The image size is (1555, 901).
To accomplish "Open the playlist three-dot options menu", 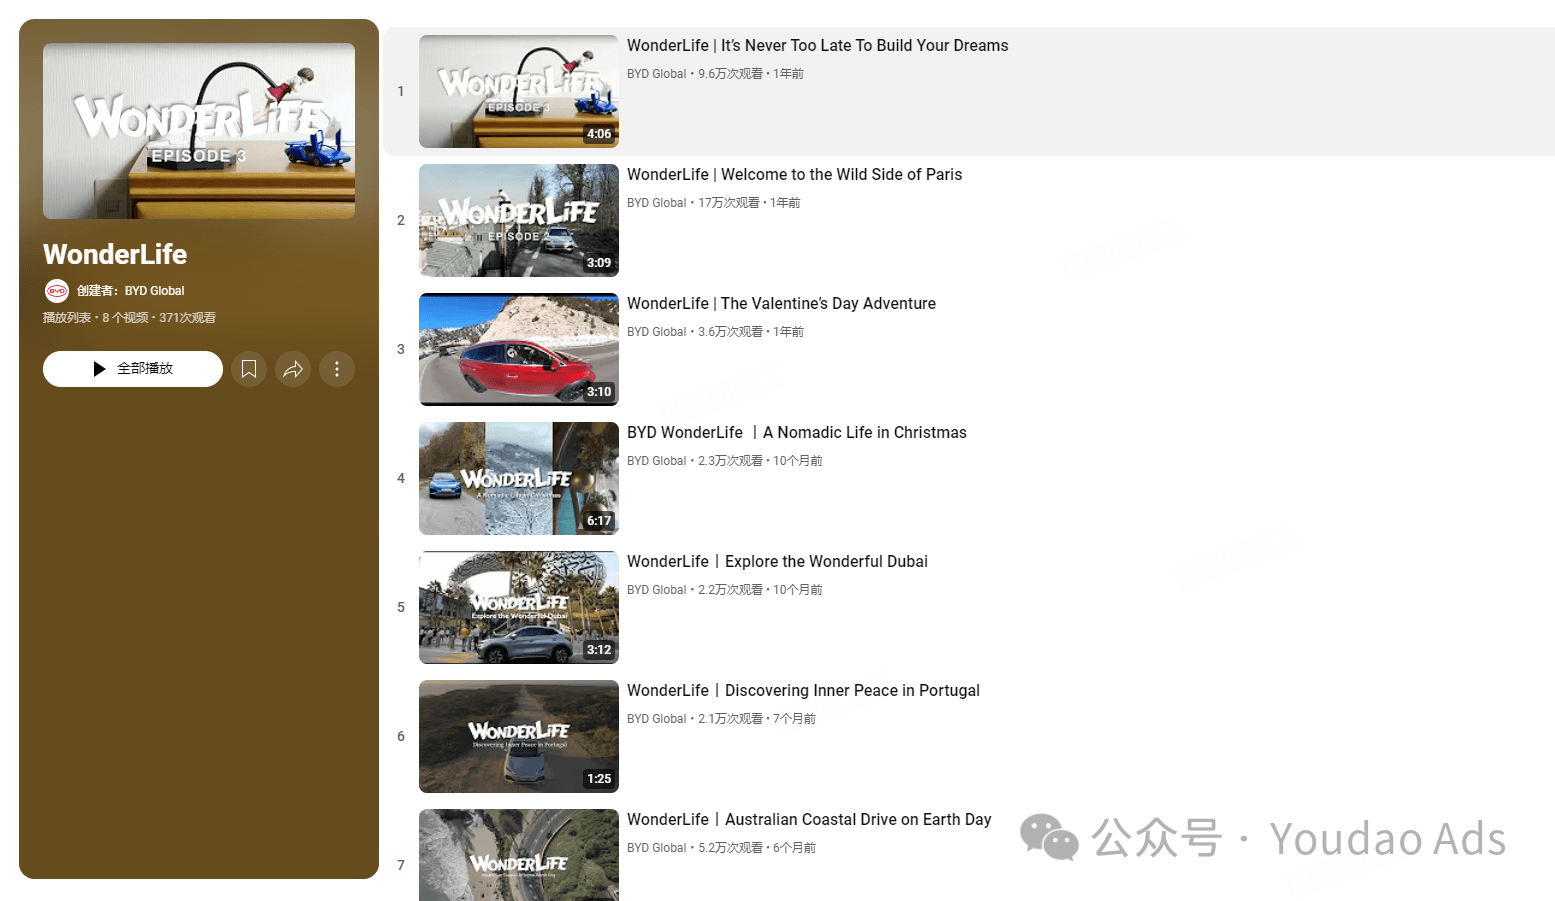I will (x=337, y=369).
